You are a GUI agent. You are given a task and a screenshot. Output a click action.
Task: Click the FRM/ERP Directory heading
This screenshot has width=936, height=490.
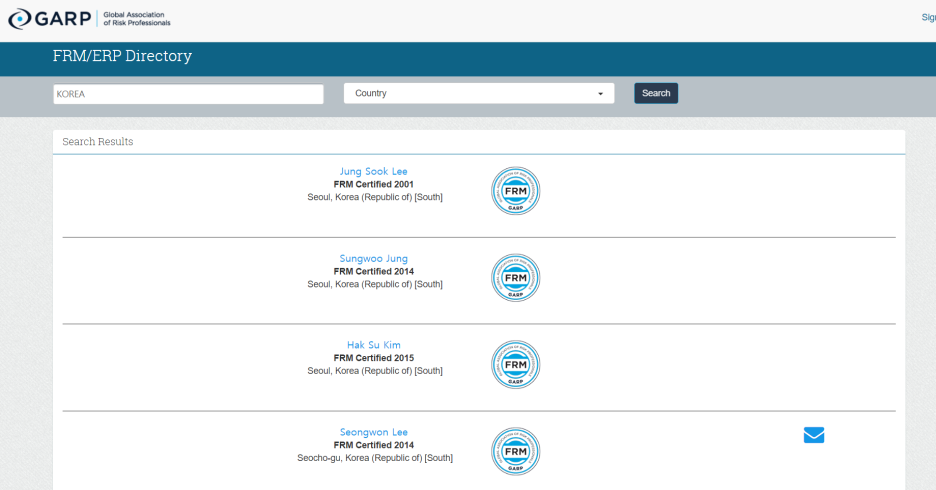pyautogui.click(x=122, y=56)
